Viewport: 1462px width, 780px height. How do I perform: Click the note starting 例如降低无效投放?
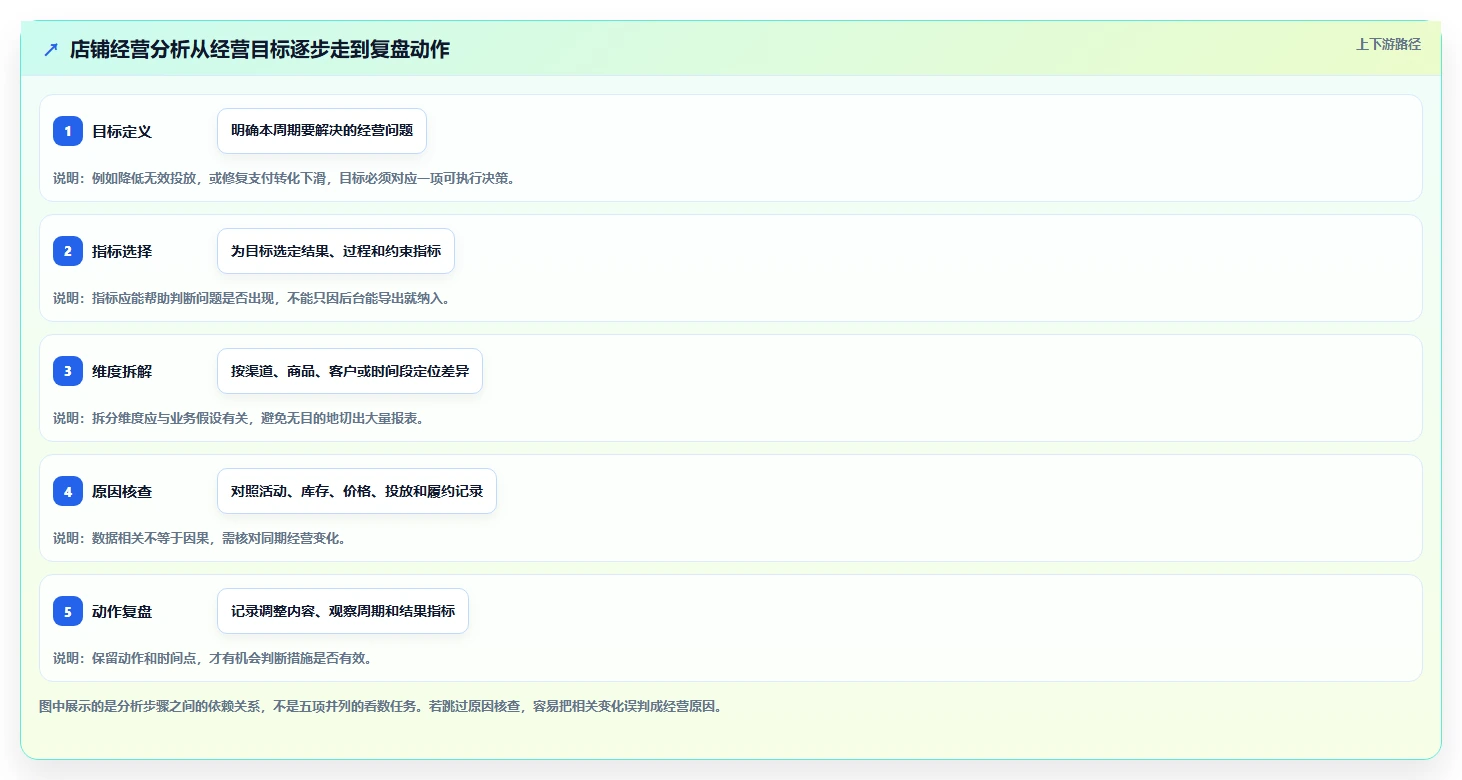coord(285,178)
